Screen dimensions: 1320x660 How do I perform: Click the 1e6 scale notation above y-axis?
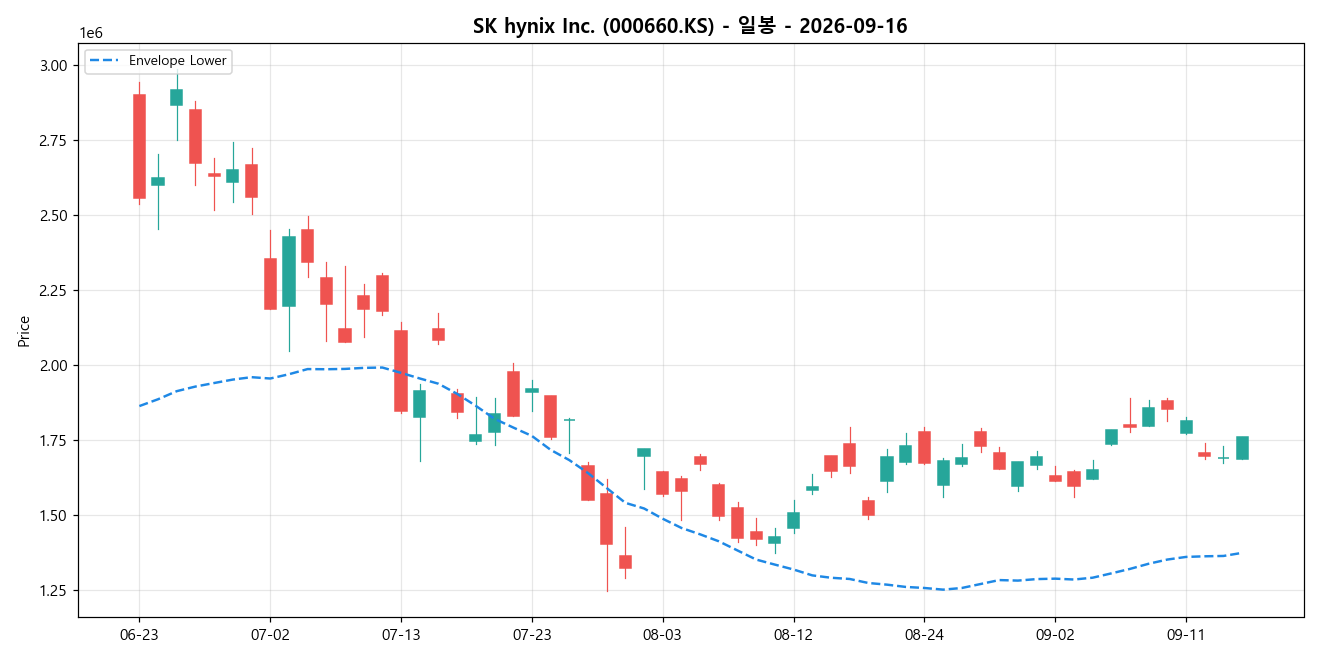click(x=91, y=33)
